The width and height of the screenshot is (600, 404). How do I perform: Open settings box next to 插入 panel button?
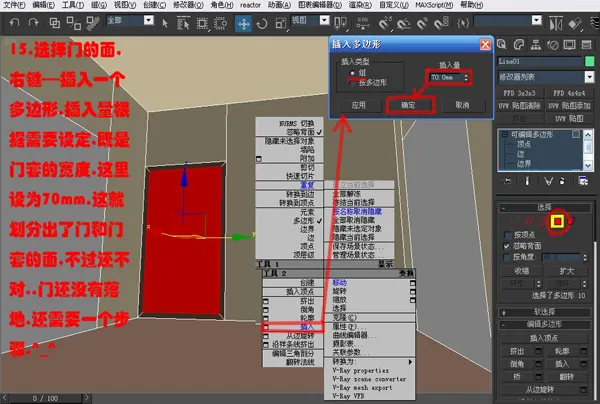(x=584, y=364)
